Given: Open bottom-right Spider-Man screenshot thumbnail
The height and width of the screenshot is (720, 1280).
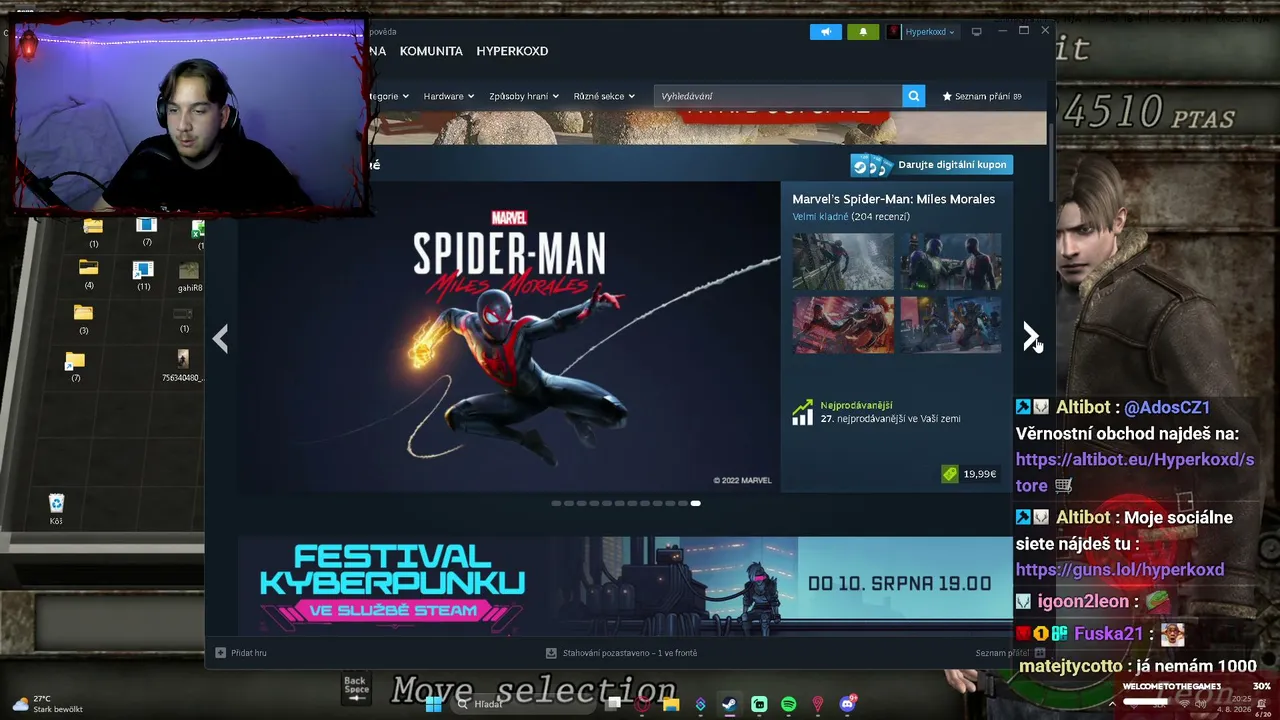Looking at the screenshot, I should [950, 324].
